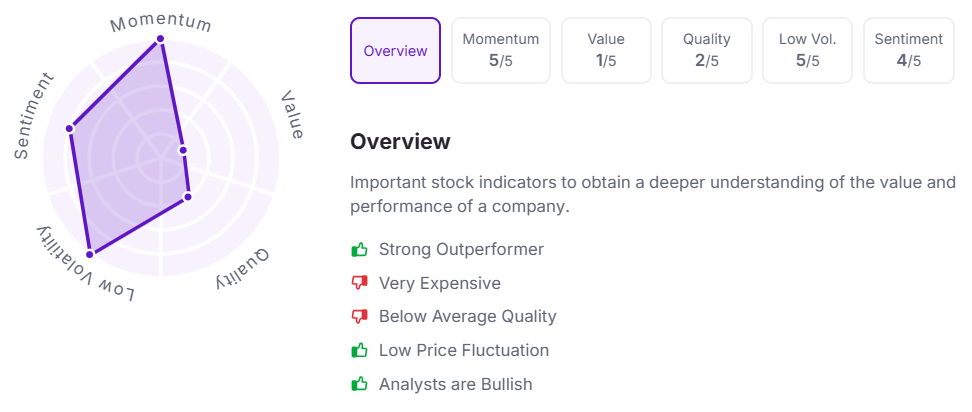This screenshot has height=412, width=972.
Task: Click the thumbs-down icon beside Very Expensive
Action: (x=359, y=283)
